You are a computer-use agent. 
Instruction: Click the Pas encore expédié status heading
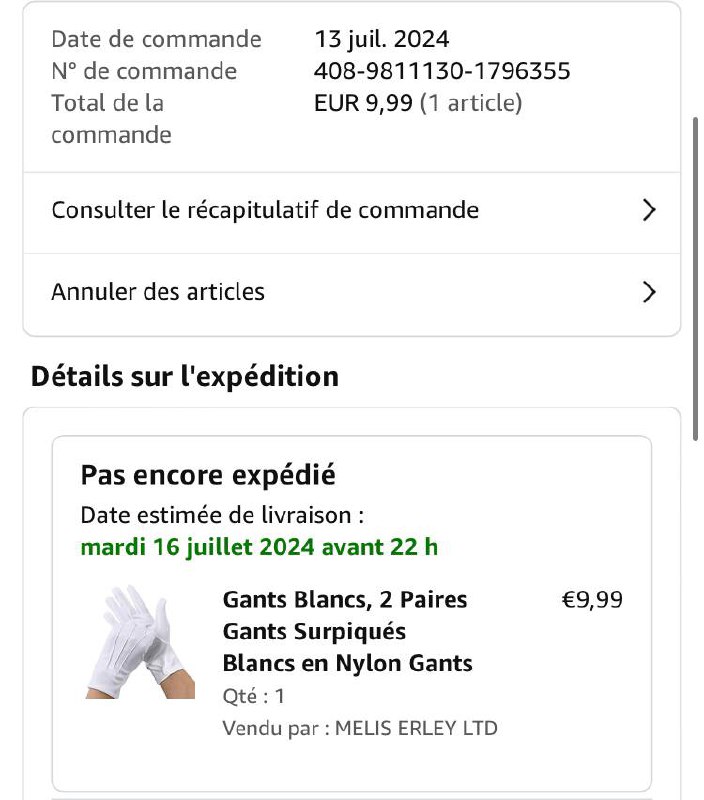coord(208,476)
